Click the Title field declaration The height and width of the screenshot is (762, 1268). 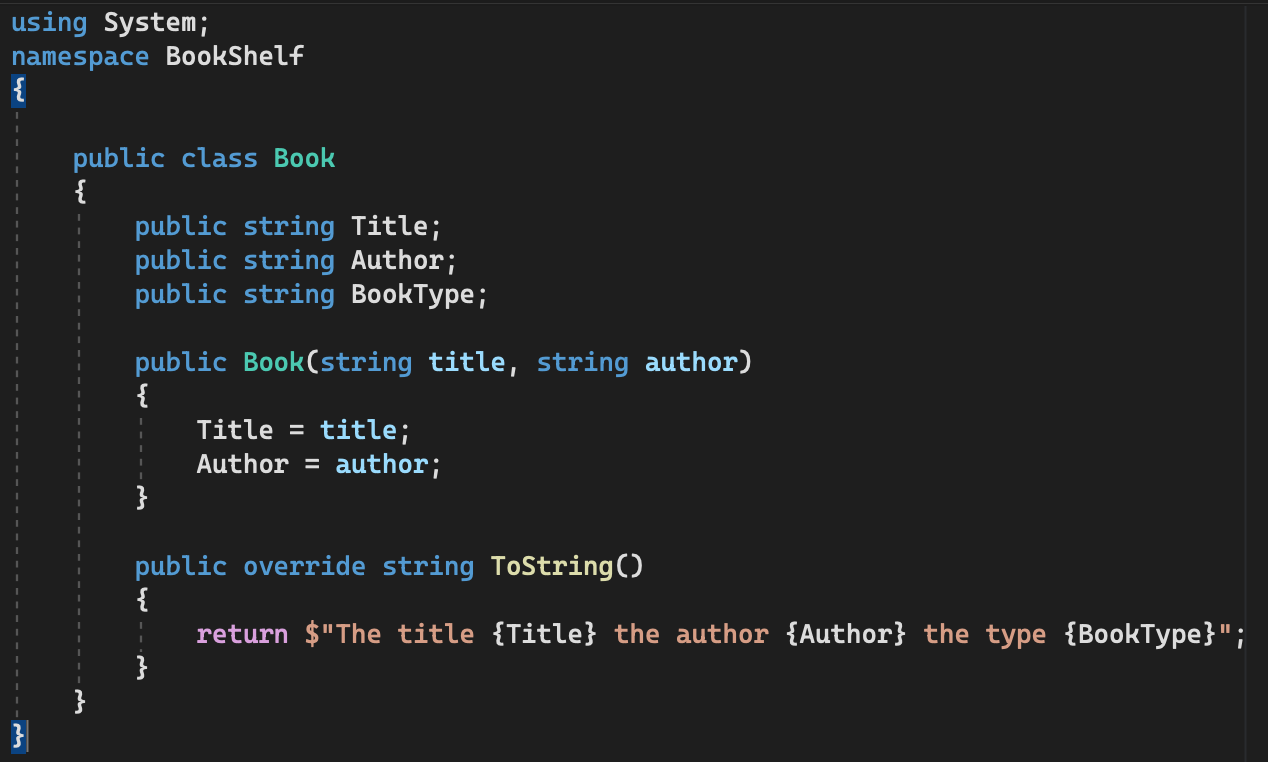(389, 226)
